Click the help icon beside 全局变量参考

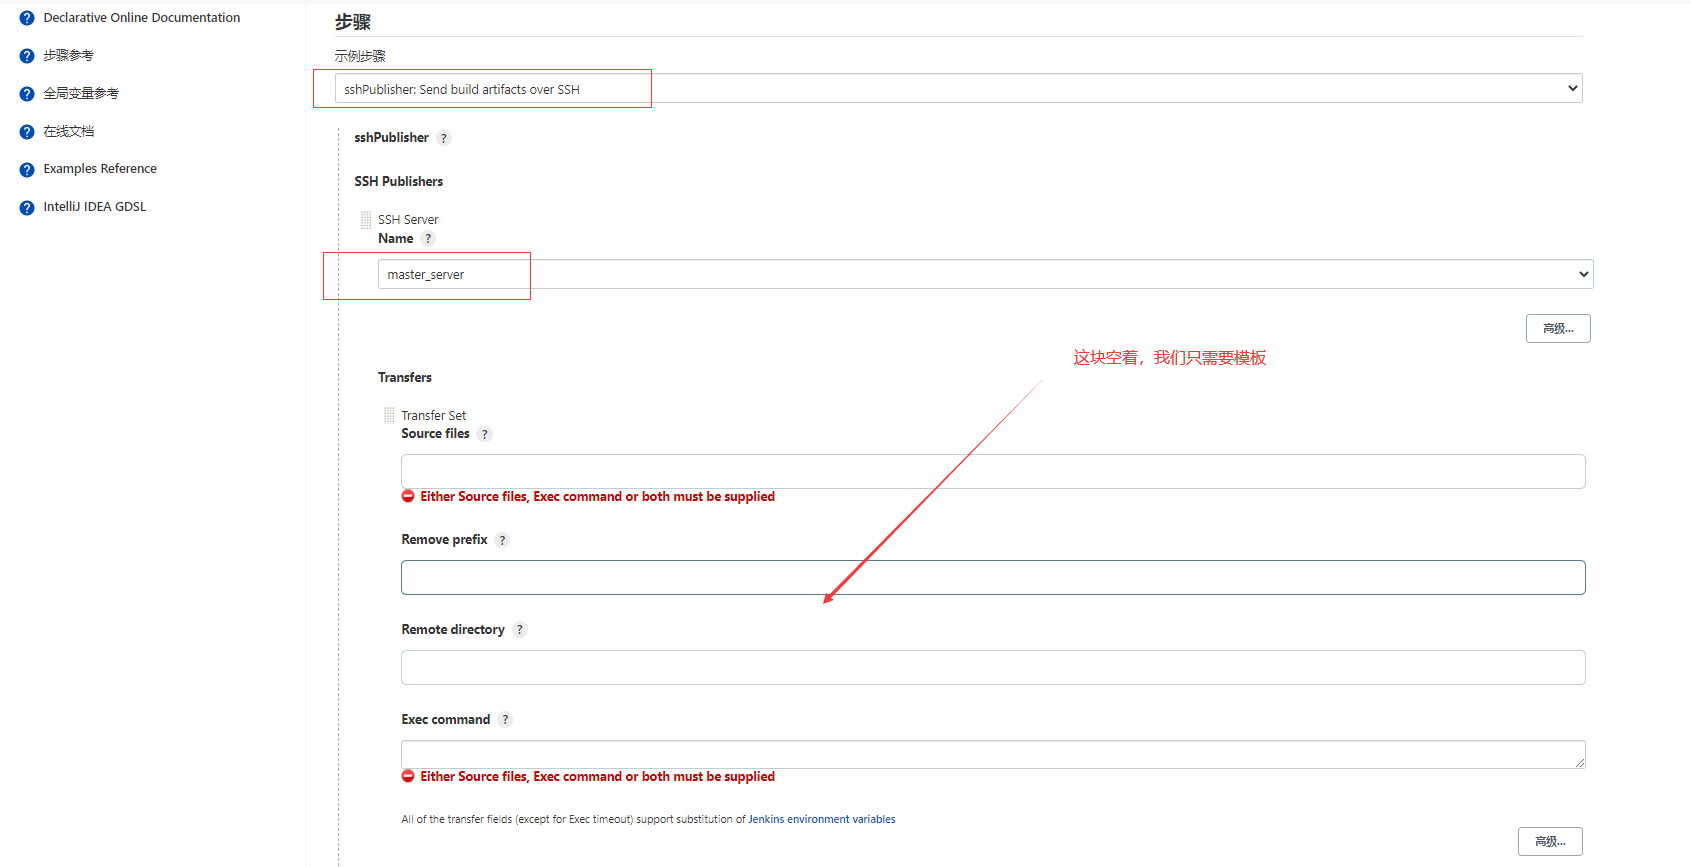click(27, 94)
